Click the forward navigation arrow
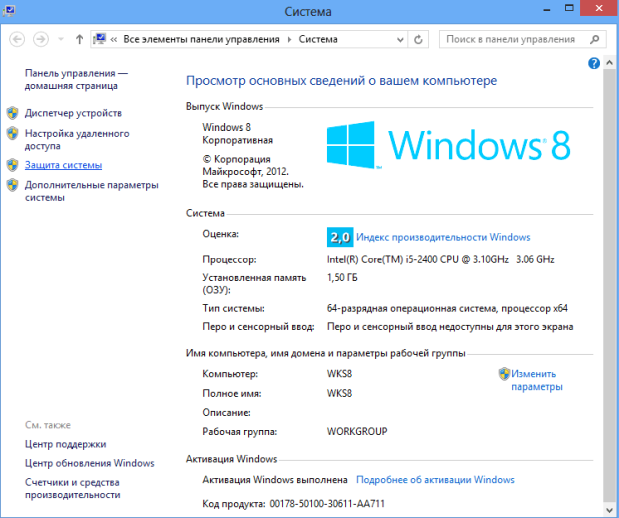This screenshot has height=518, width=619. tap(42, 39)
